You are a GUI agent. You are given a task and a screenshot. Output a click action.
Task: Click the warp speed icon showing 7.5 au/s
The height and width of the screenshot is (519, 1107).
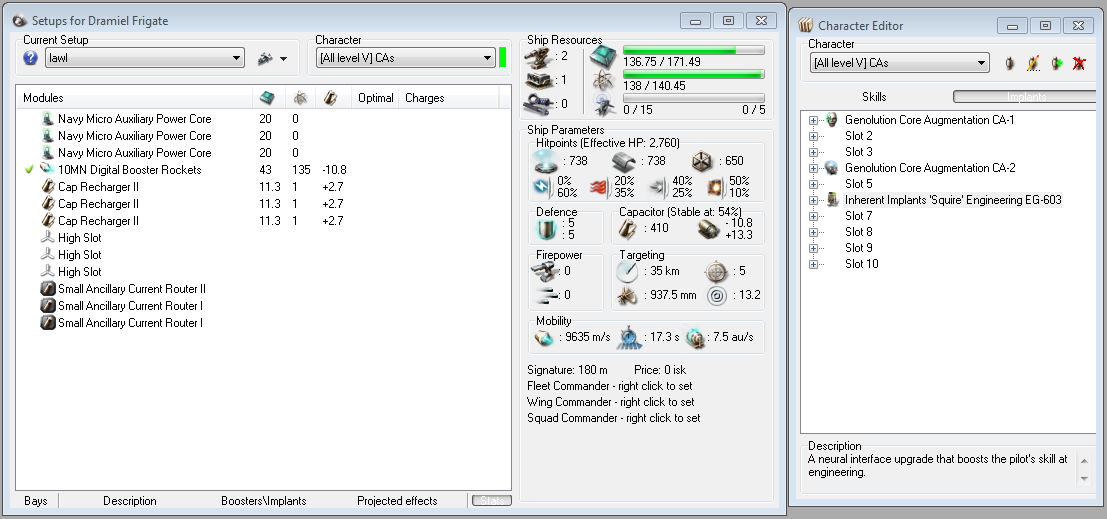pyautogui.click(x=695, y=338)
